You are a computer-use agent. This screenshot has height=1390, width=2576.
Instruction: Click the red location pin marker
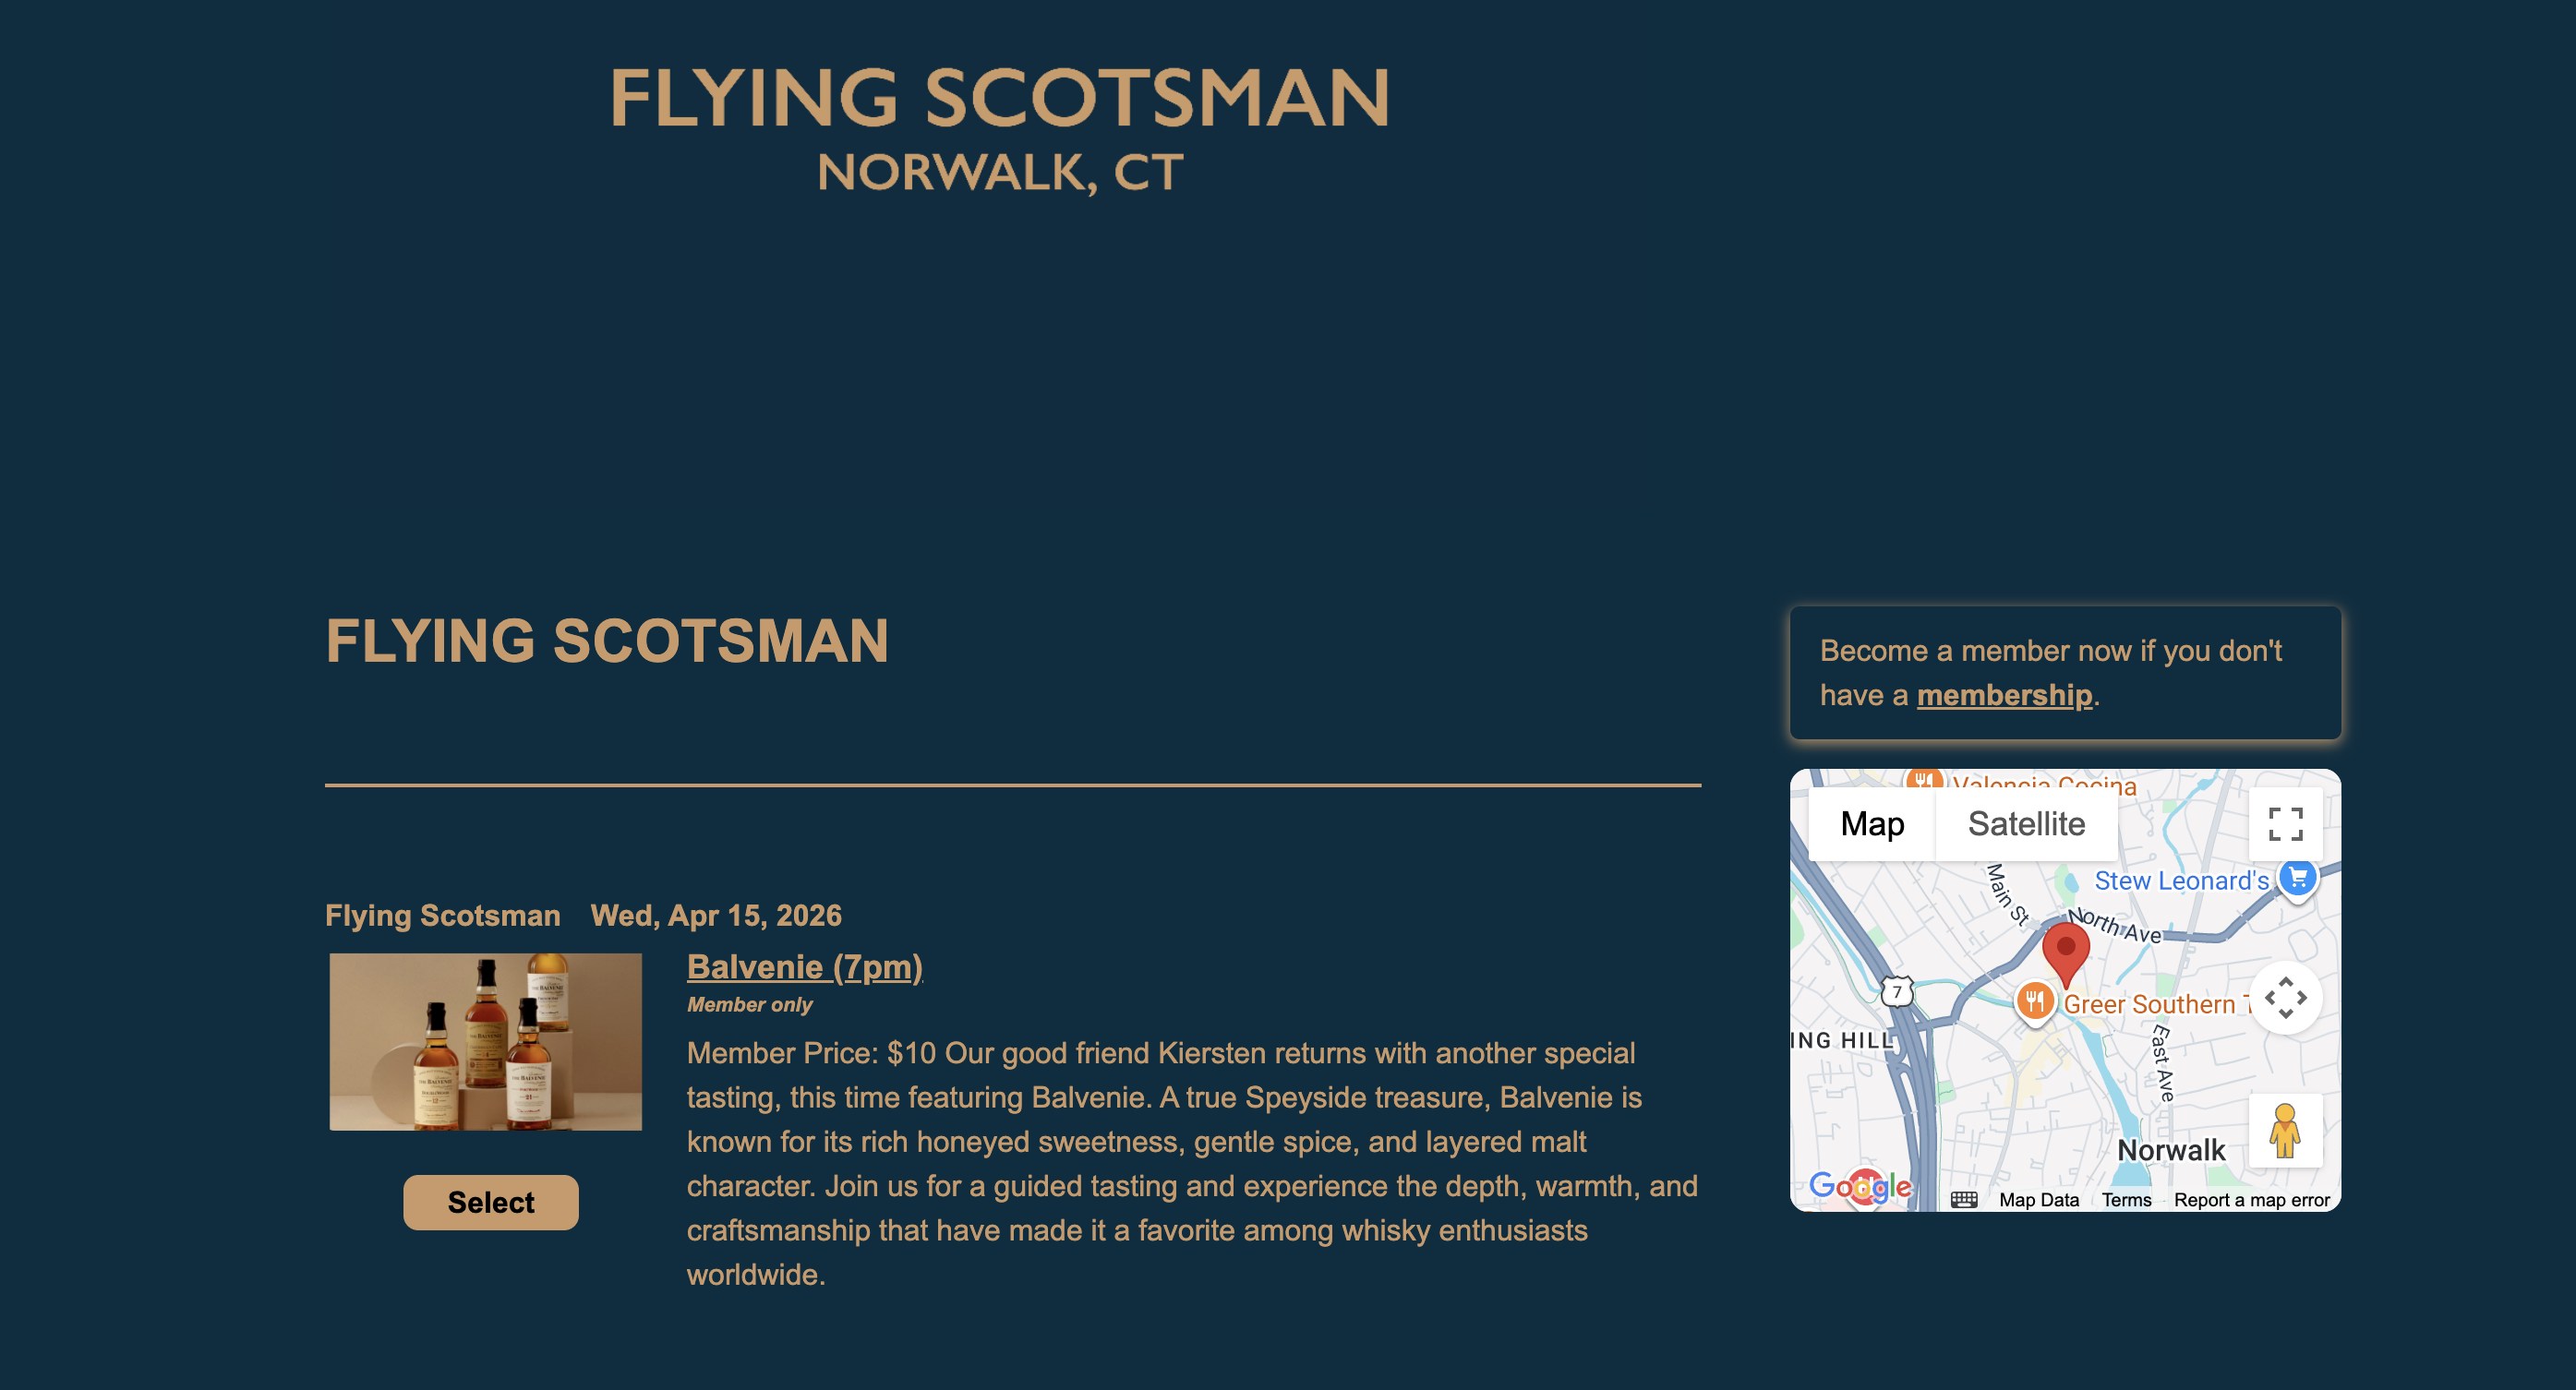pos(2065,950)
